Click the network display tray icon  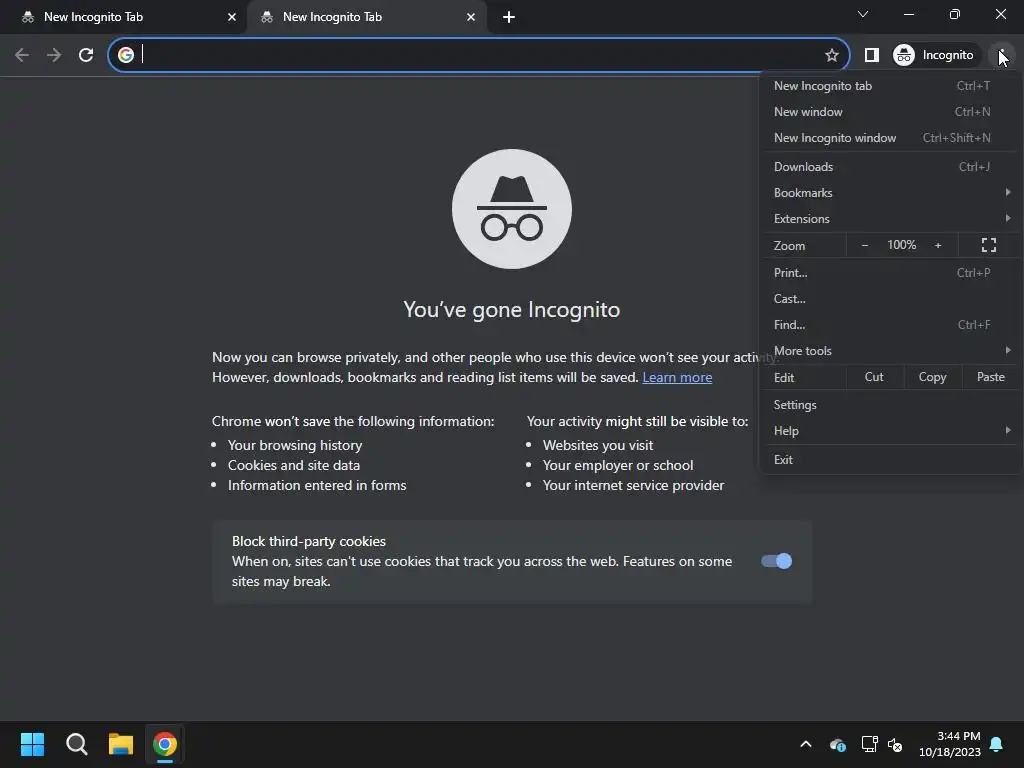coord(869,744)
